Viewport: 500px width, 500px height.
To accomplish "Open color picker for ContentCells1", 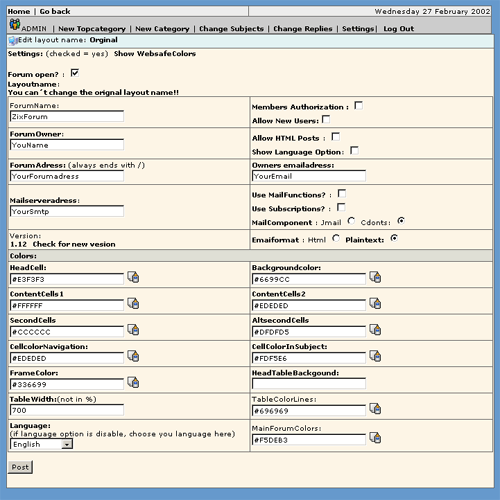I will 133,303.
